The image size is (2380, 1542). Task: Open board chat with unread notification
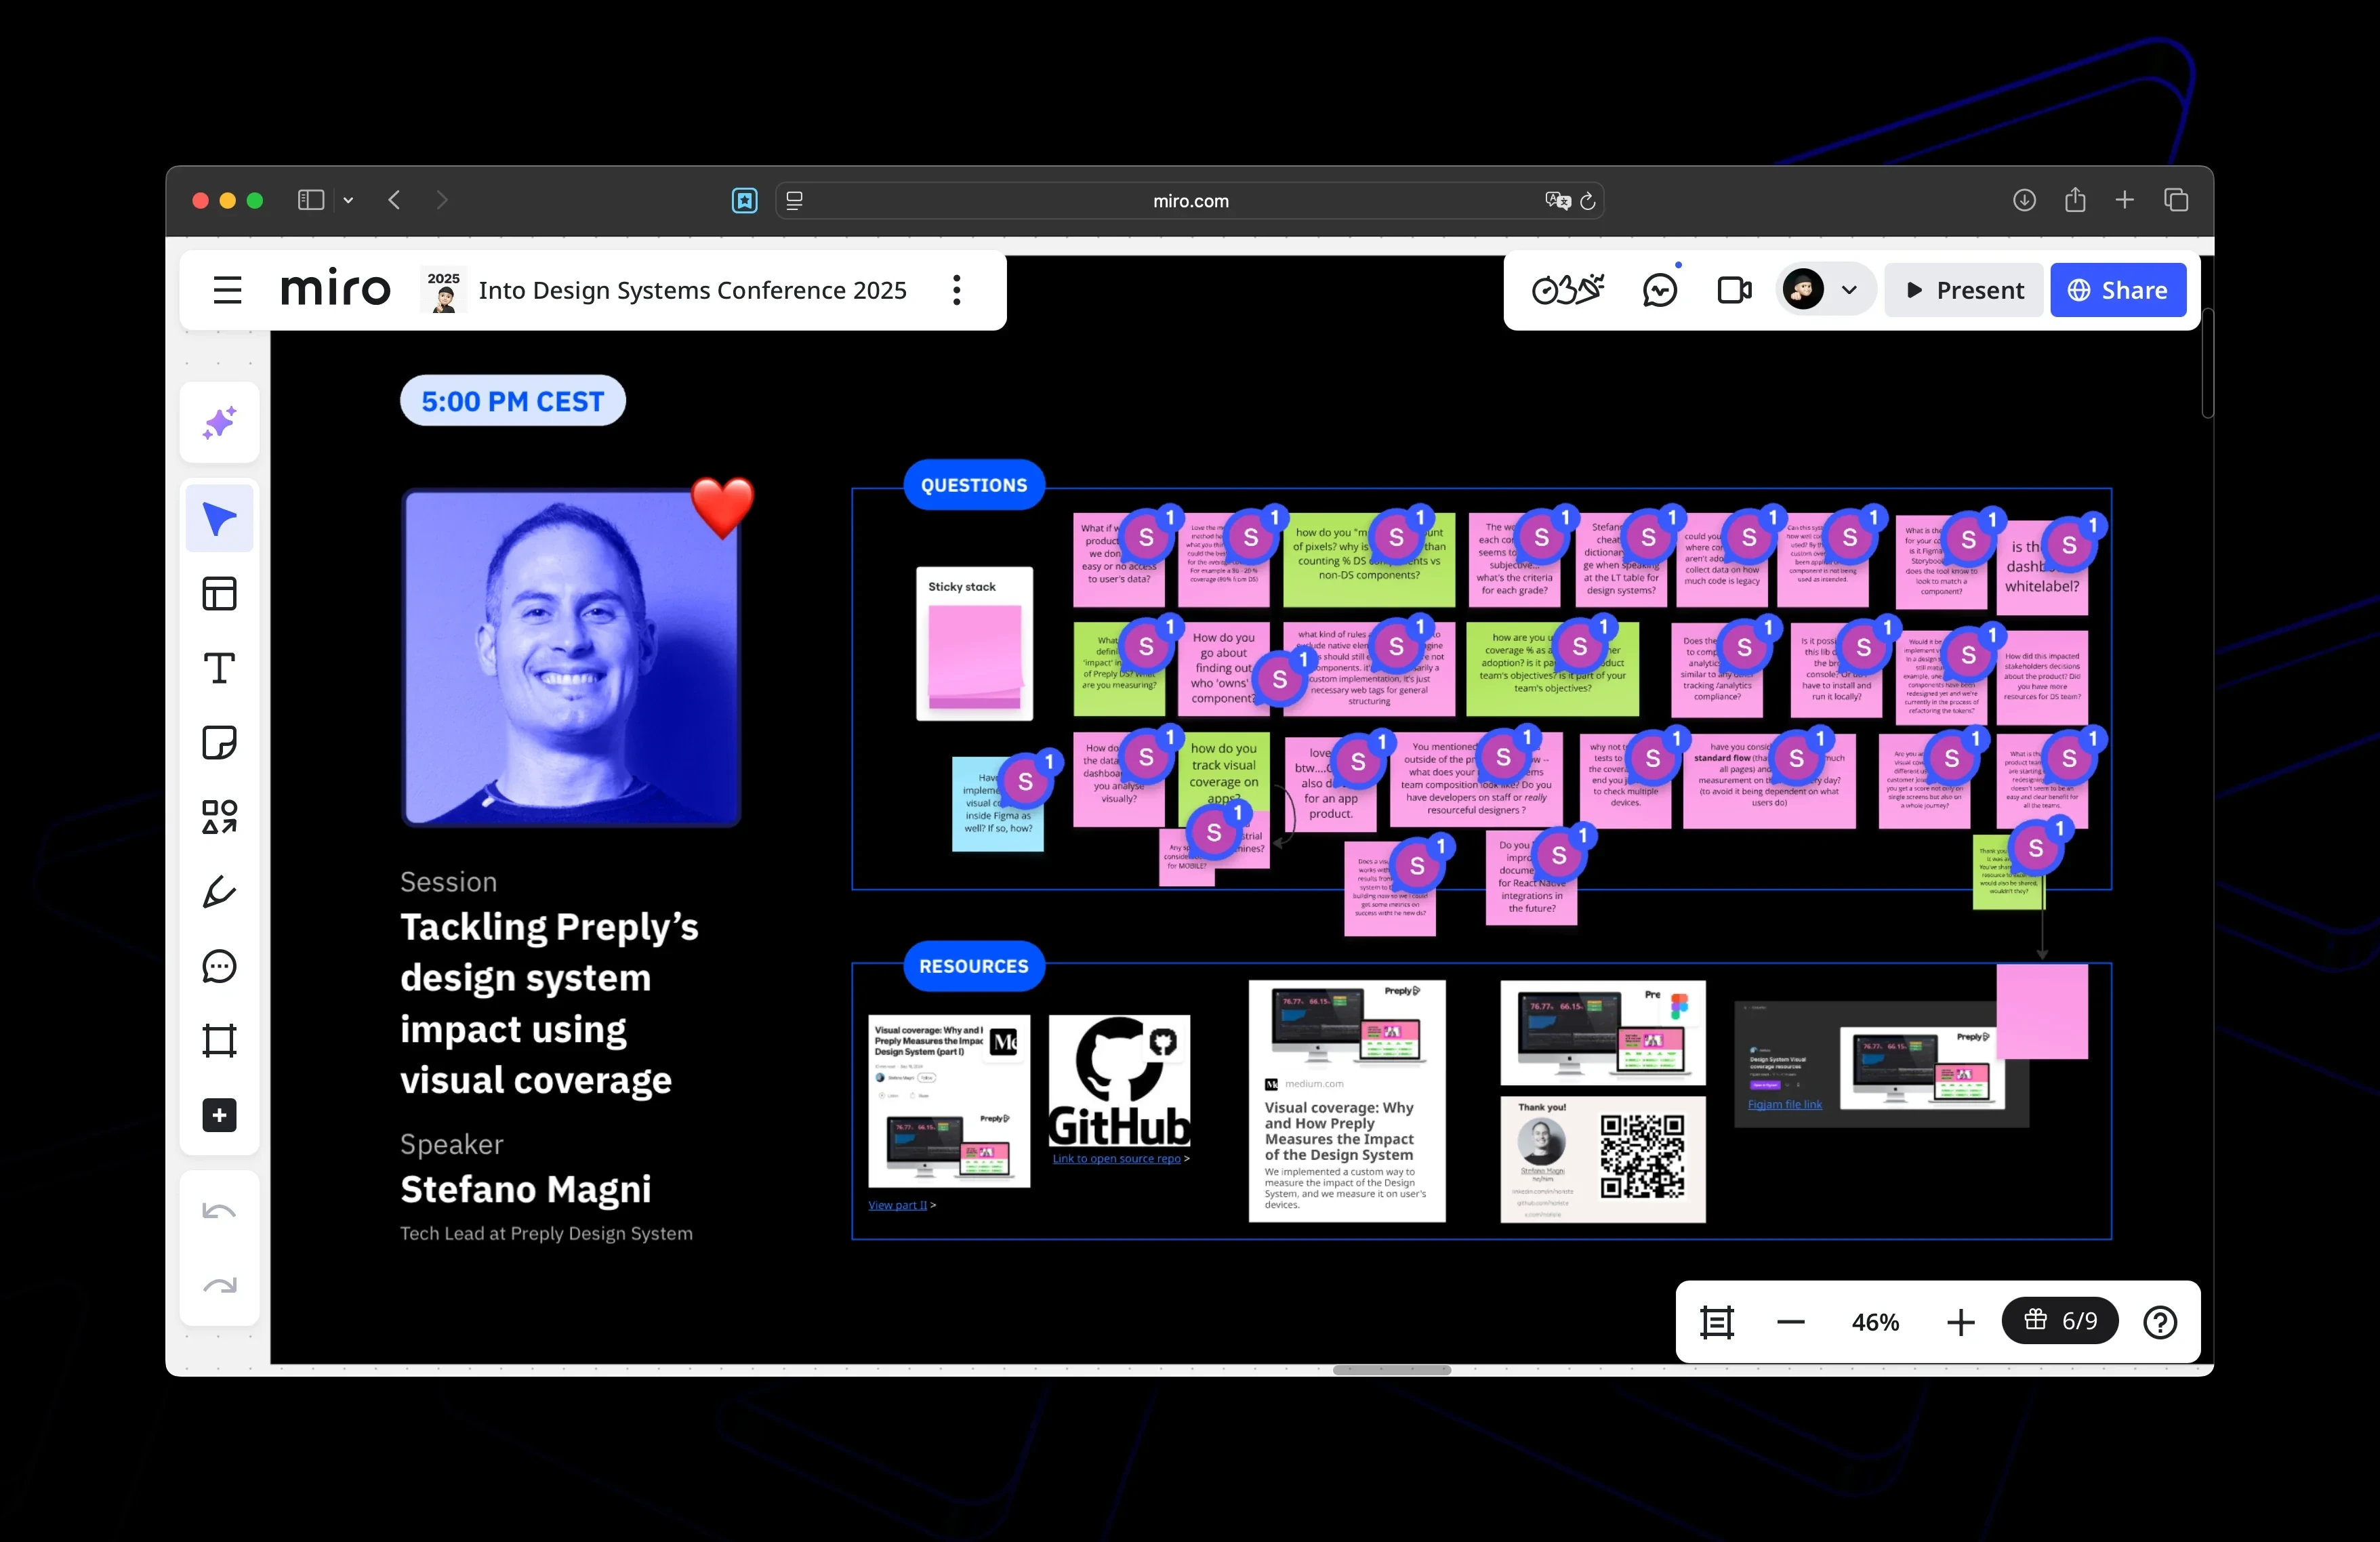click(x=1659, y=289)
